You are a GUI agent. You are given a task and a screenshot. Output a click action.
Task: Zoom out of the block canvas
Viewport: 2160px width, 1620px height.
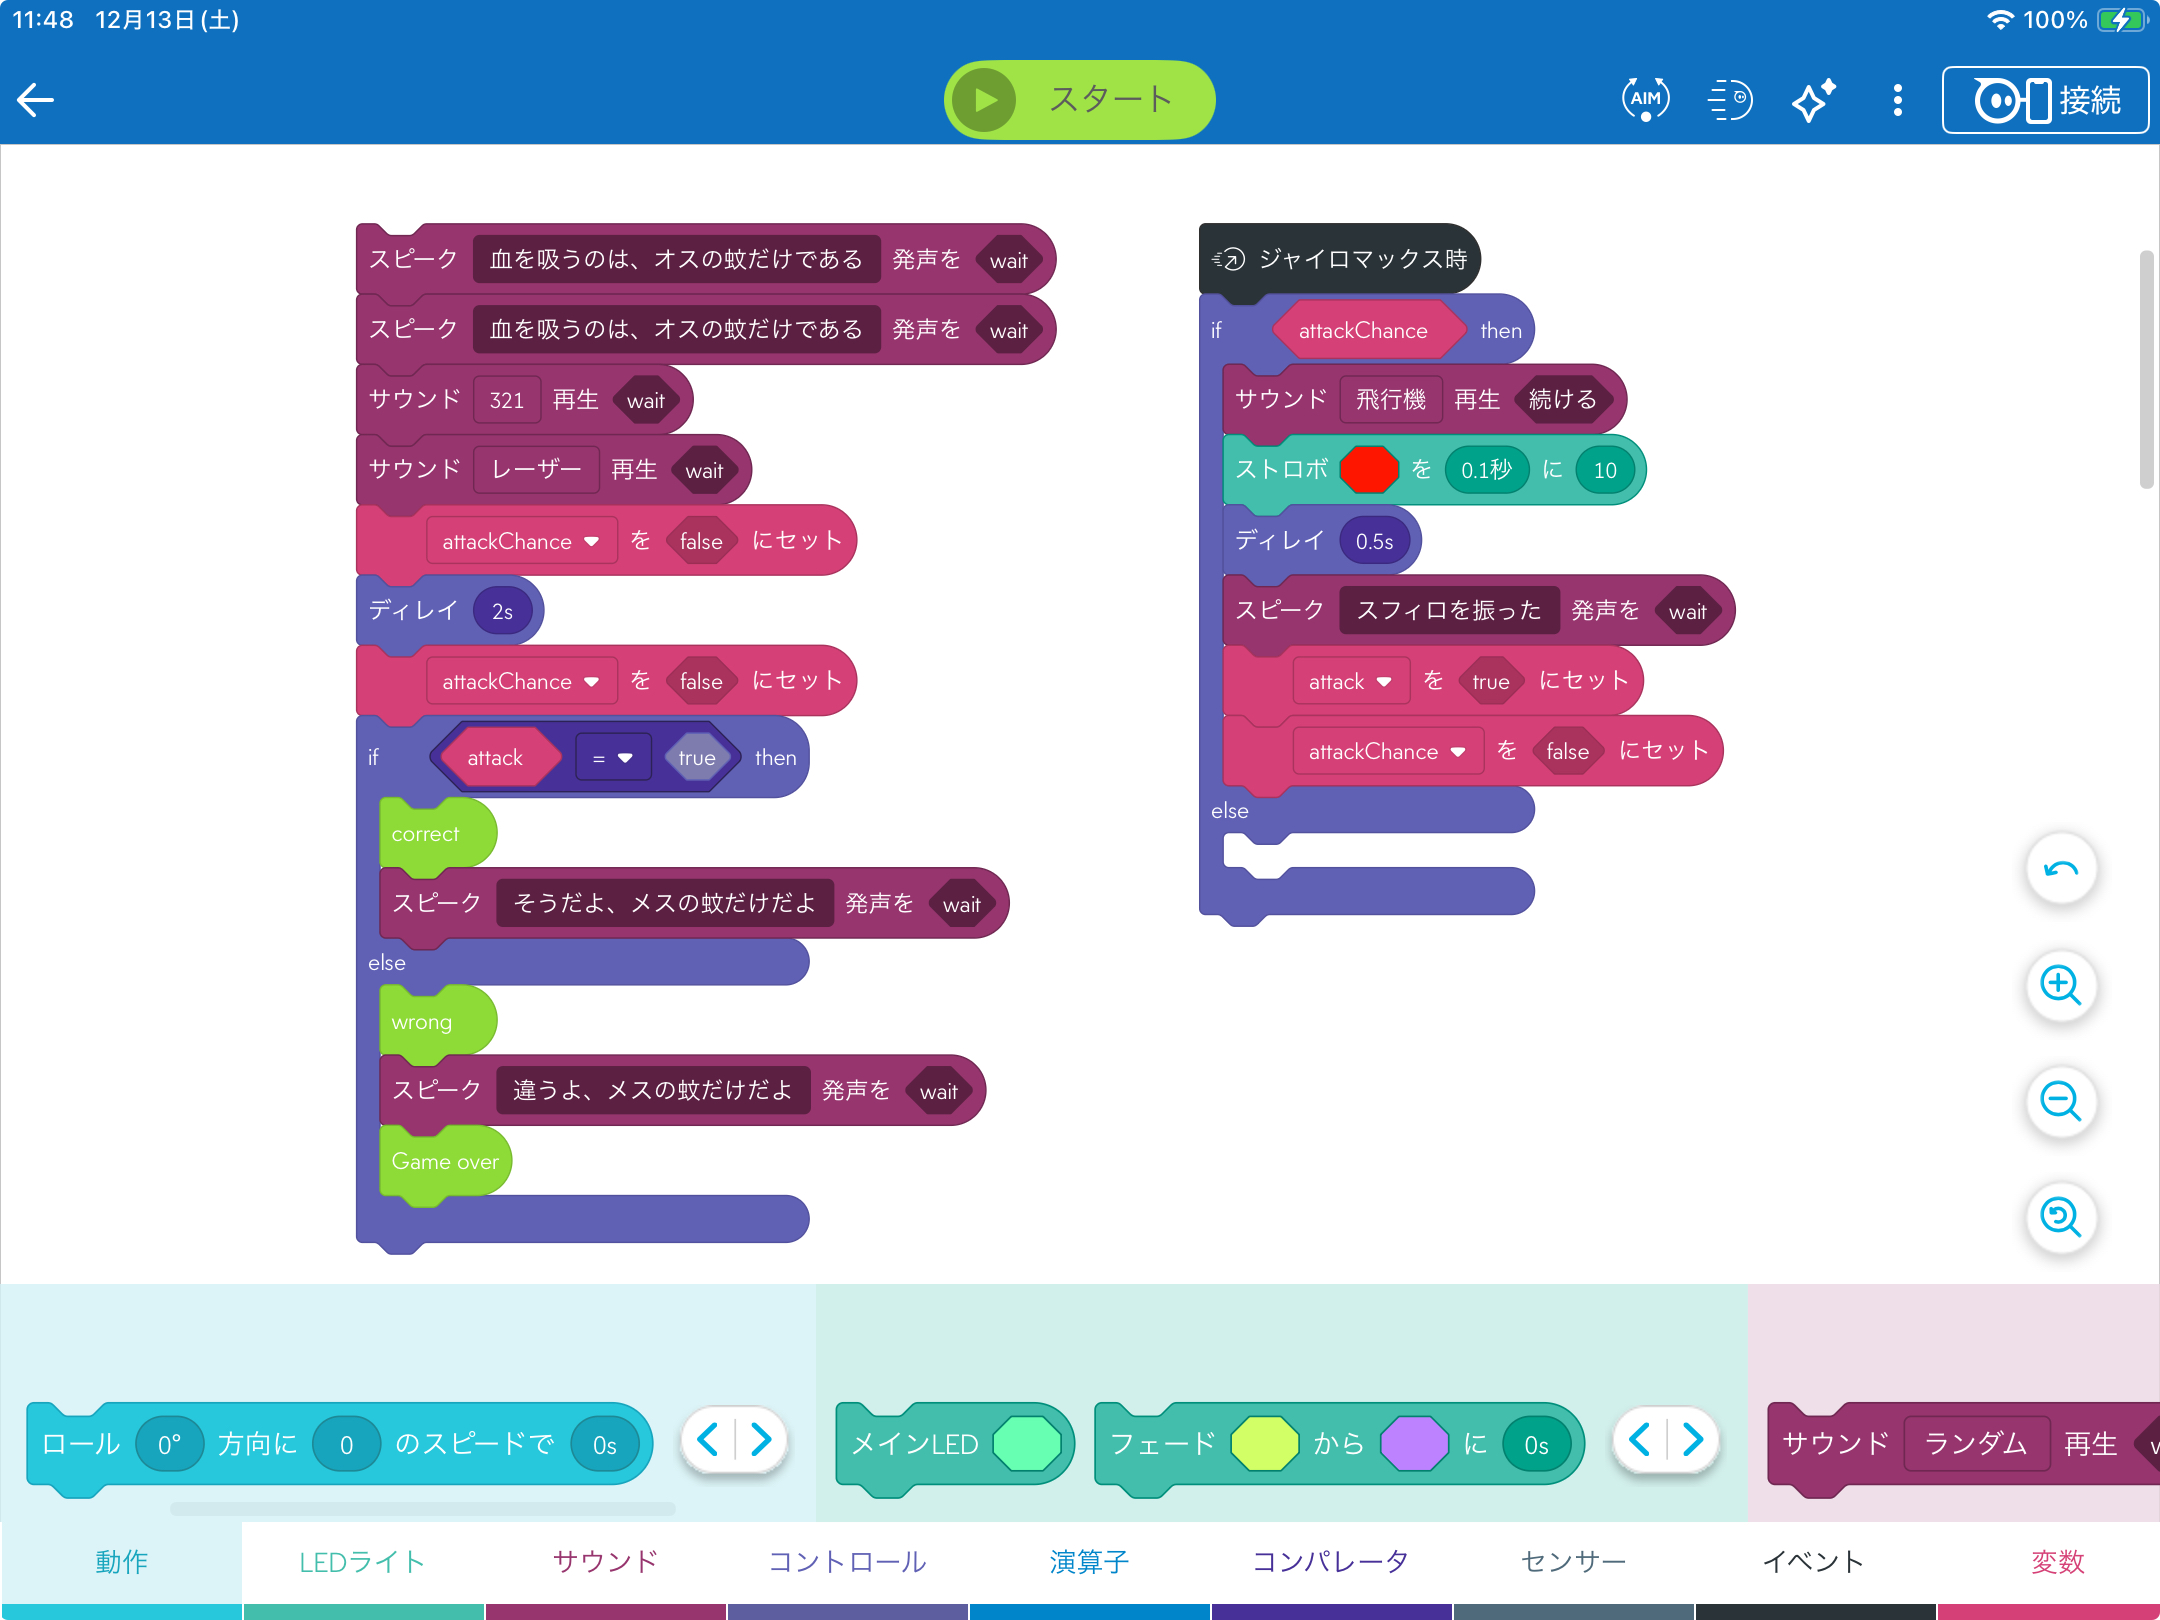pyautogui.click(x=2061, y=1101)
